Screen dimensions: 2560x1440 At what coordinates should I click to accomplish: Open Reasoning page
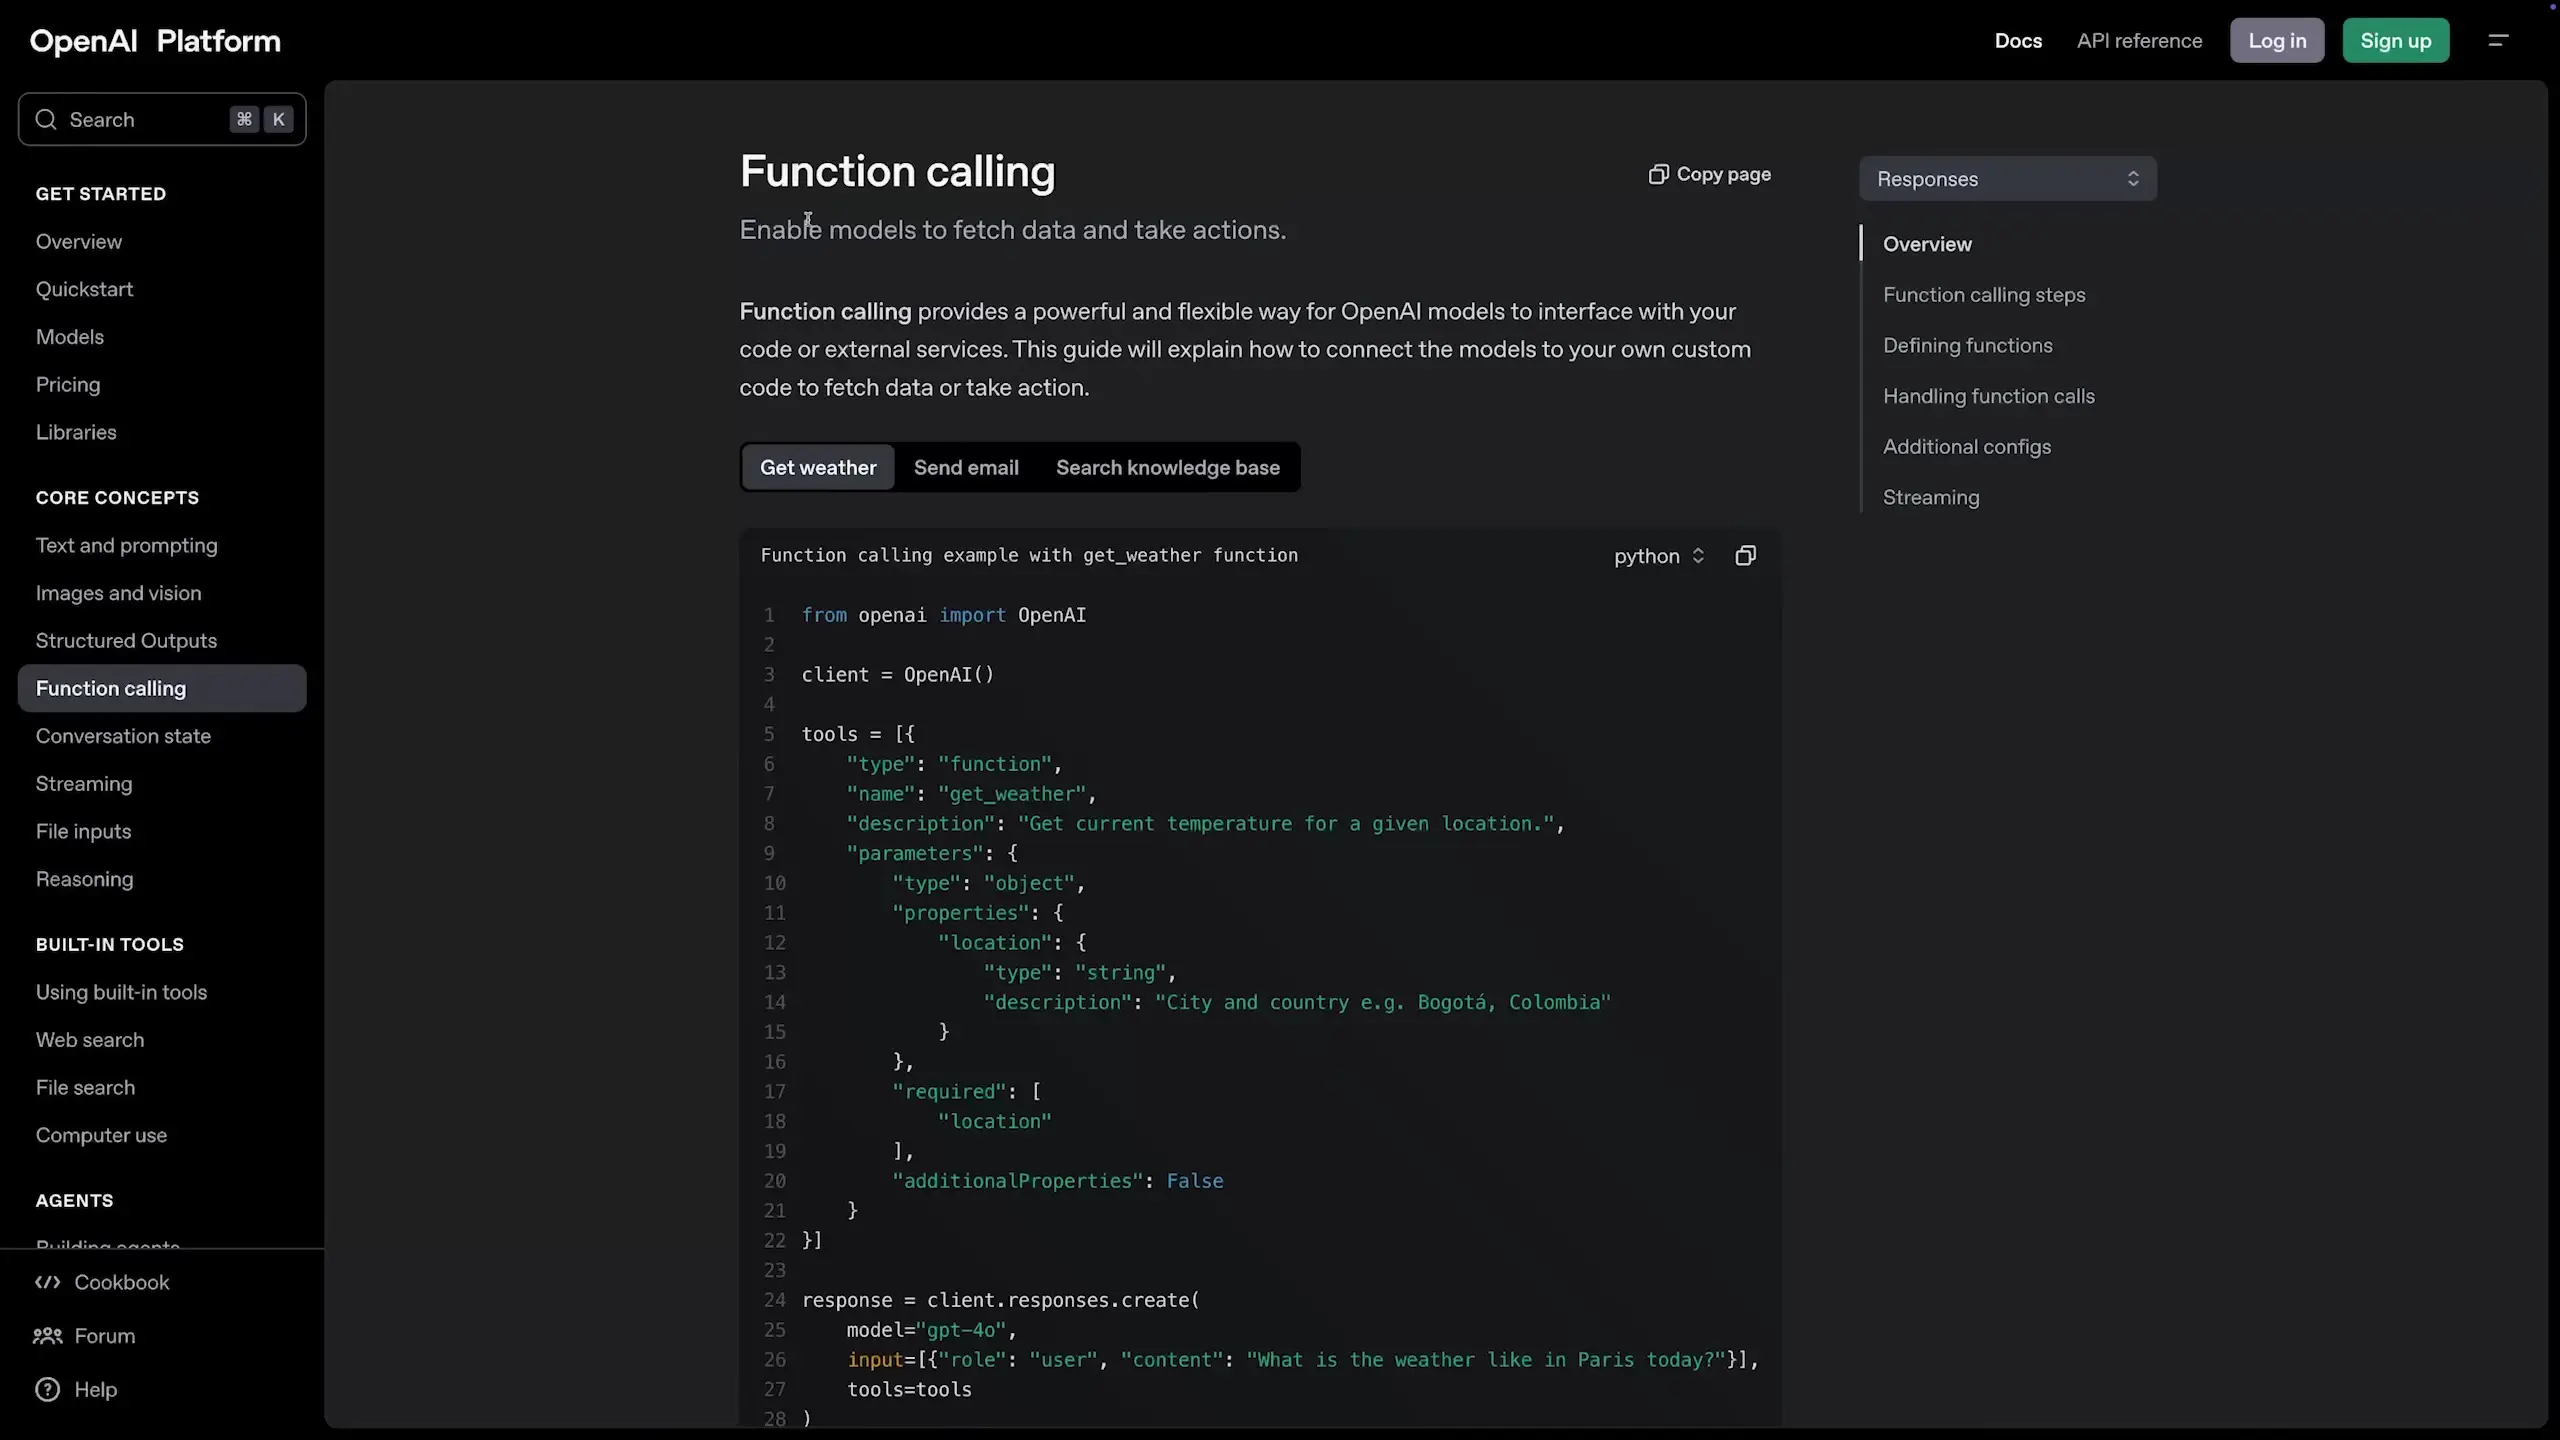coord(84,879)
